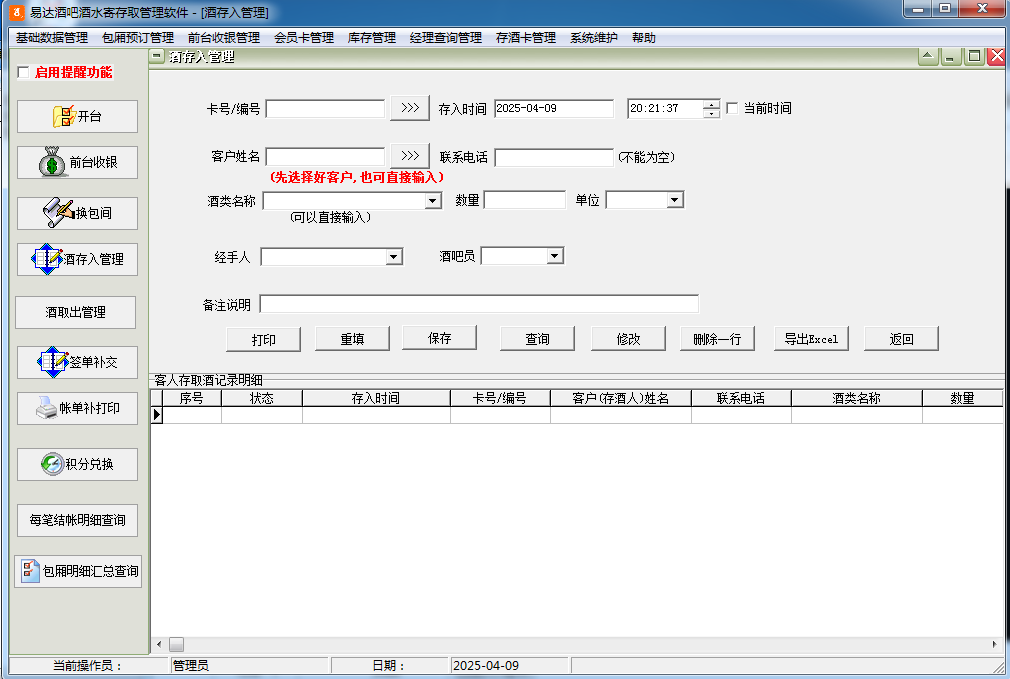The width and height of the screenshot is (1010, 679).
Task: Check the 当前时间 checkbox
Action: (732, 108)
